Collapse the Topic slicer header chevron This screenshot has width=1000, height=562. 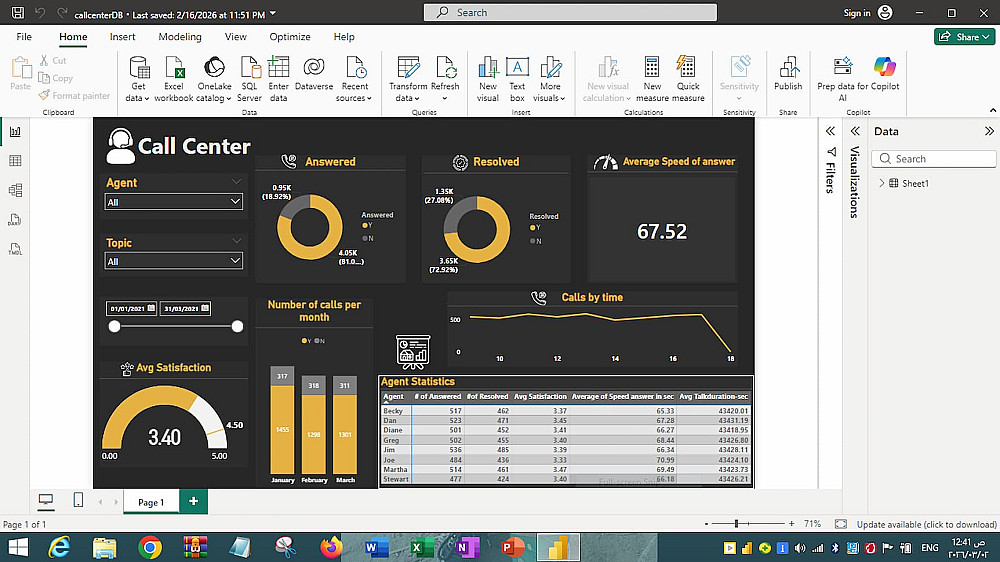[x=237, y=240]
